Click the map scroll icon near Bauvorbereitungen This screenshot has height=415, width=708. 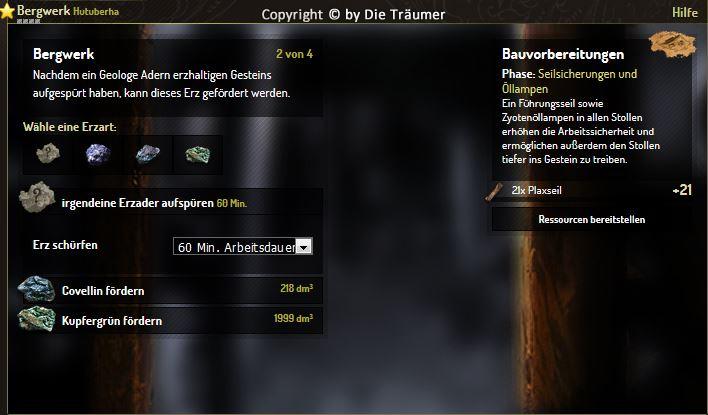pos(672,44)
